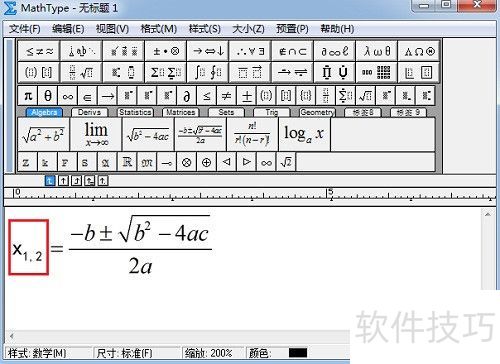Insert the n!/r!(n−r)! combination expression
Image resolution: width=500 pixels, height=364 pixels.
[x=252, y=135]
